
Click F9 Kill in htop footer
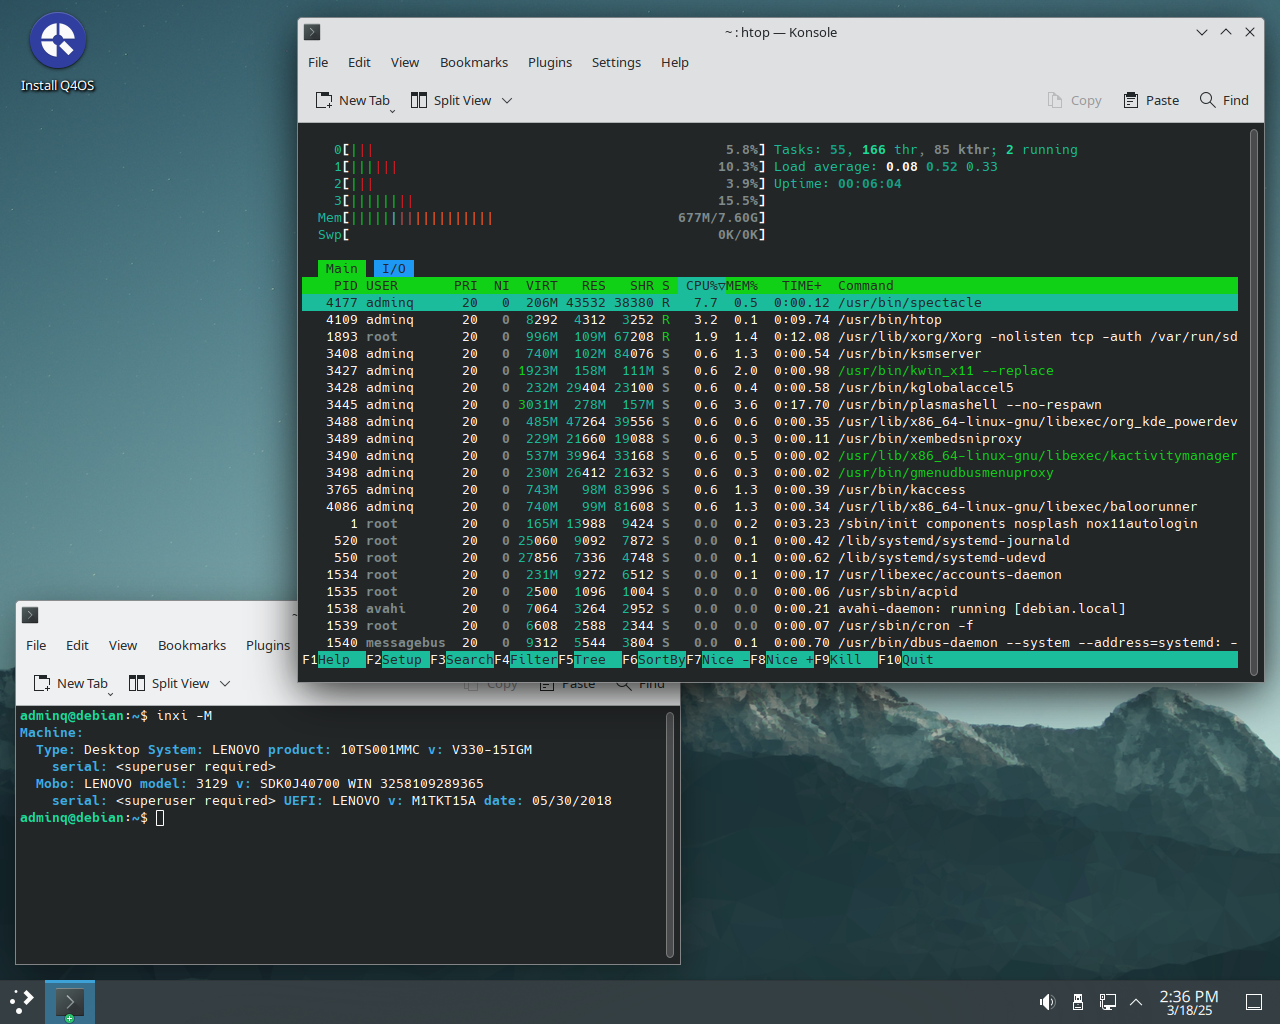[x=846, y=660]
